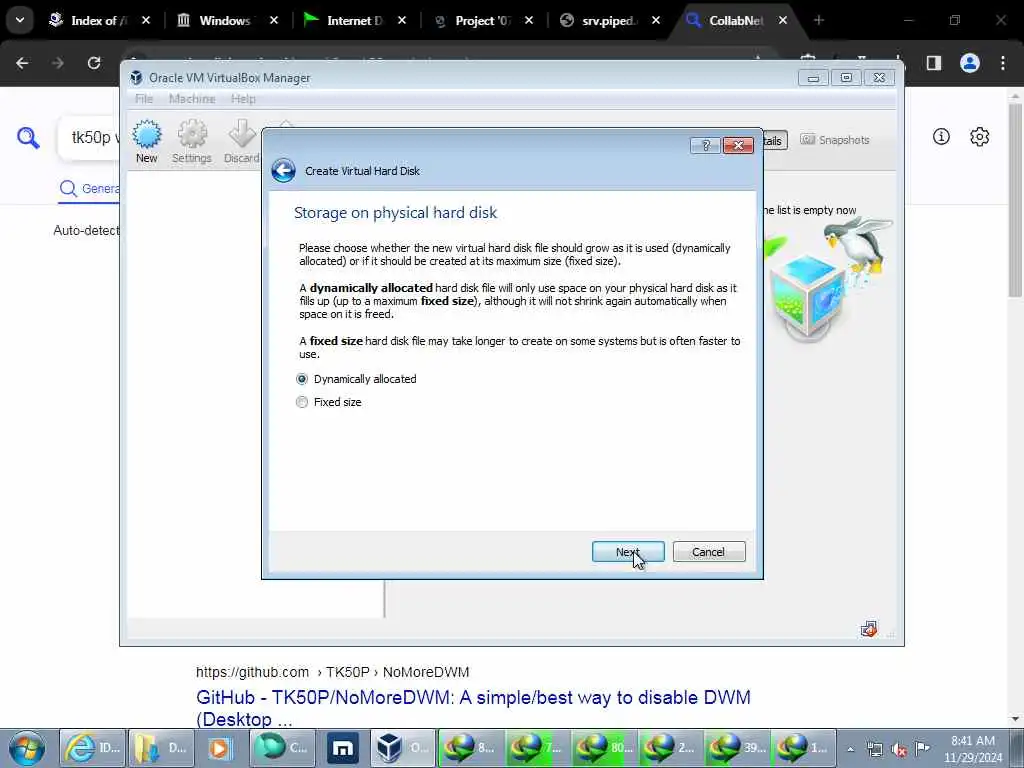Open the File menu in VirtualBox Manager

pyautogui.click(x=144, y=99)
